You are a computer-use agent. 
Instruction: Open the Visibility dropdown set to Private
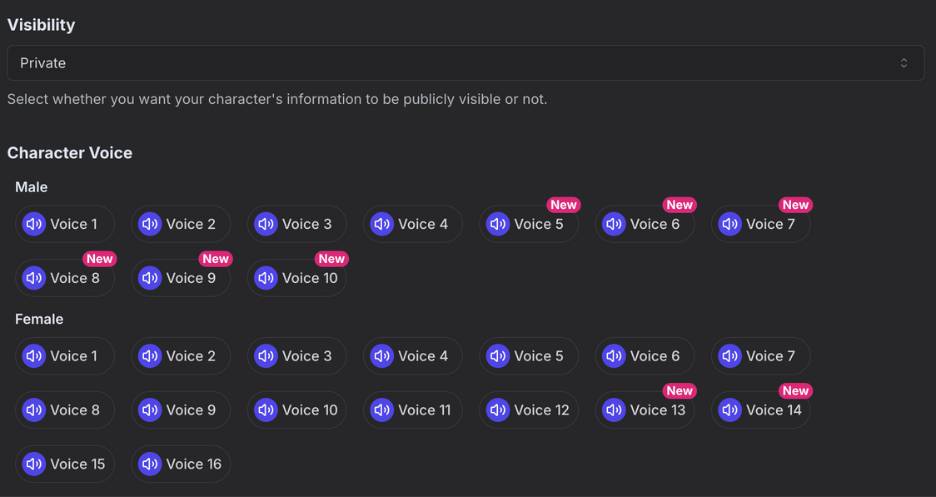tap(465, 63)
